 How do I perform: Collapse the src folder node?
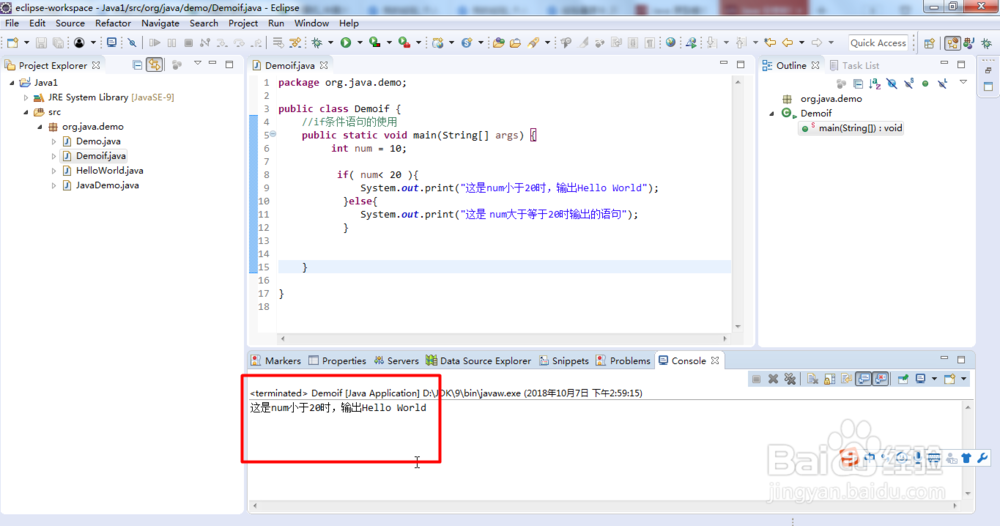point(26,112)
